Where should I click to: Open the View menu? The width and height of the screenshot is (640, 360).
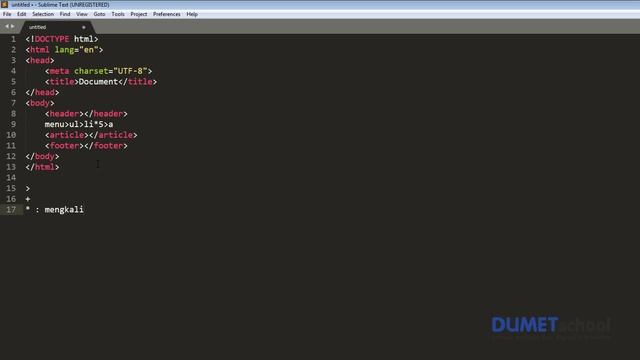[x=82, y=14]
